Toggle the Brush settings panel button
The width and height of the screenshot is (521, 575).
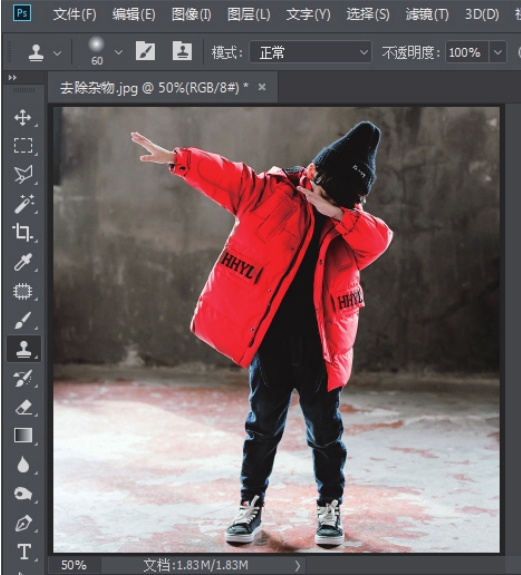pyautogui.click(x=145, y=51)
